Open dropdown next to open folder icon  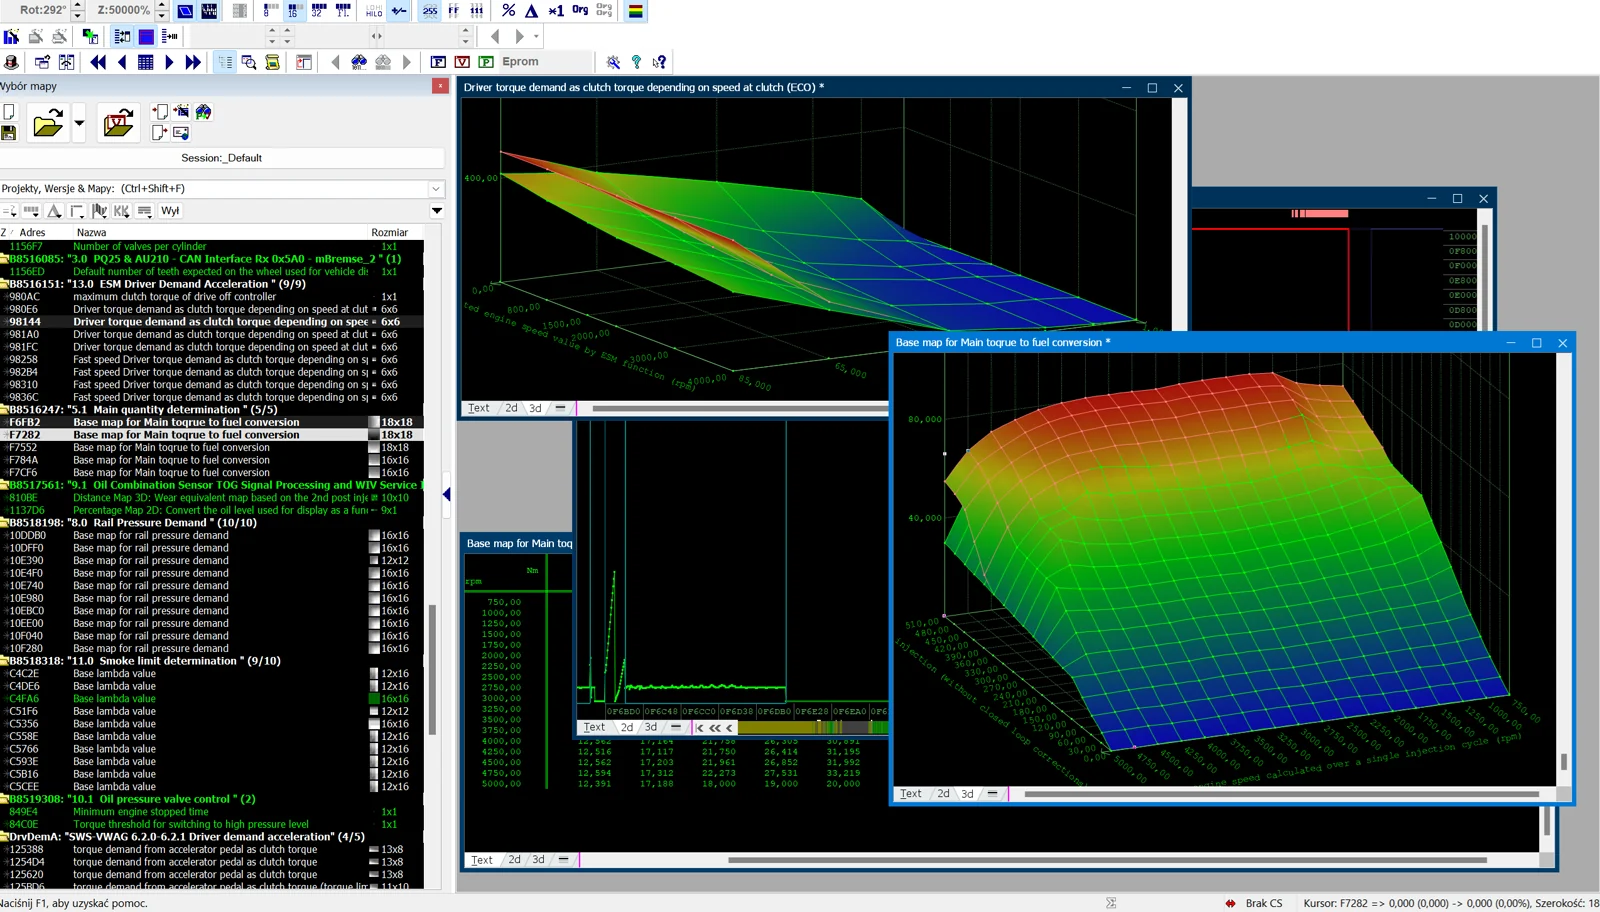(79, 124)
